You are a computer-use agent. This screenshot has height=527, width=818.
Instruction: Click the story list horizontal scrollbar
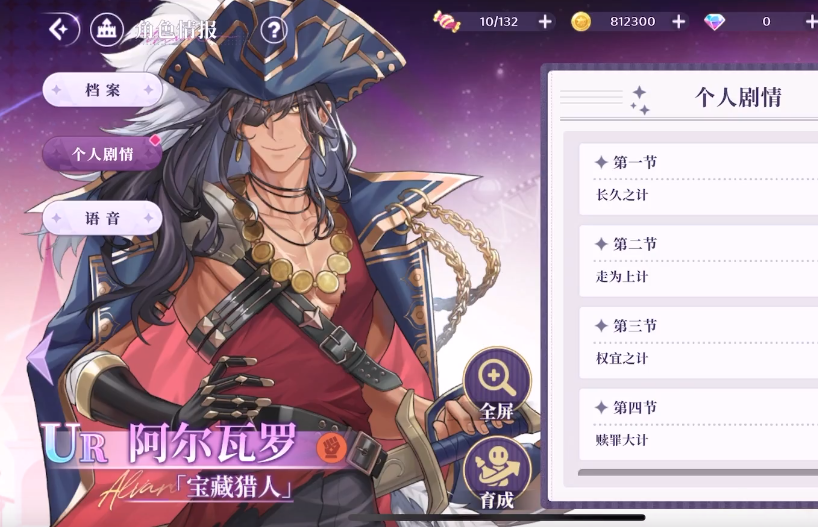[x=698, y=472]
